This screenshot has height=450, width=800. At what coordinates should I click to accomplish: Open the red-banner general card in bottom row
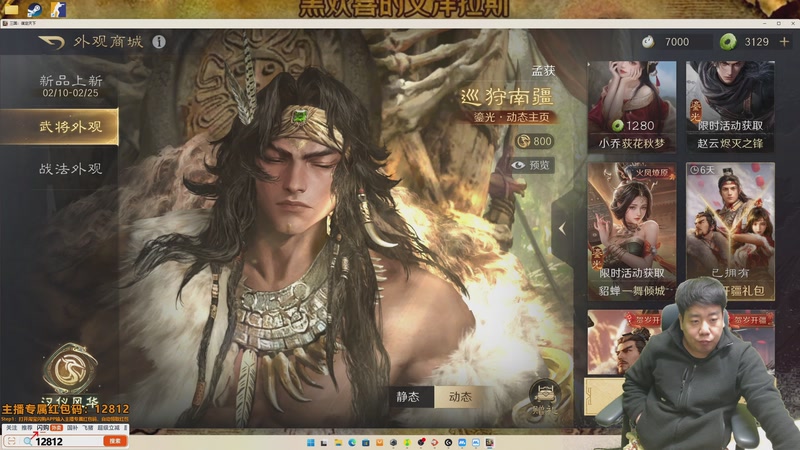click(x=623, y=342)
